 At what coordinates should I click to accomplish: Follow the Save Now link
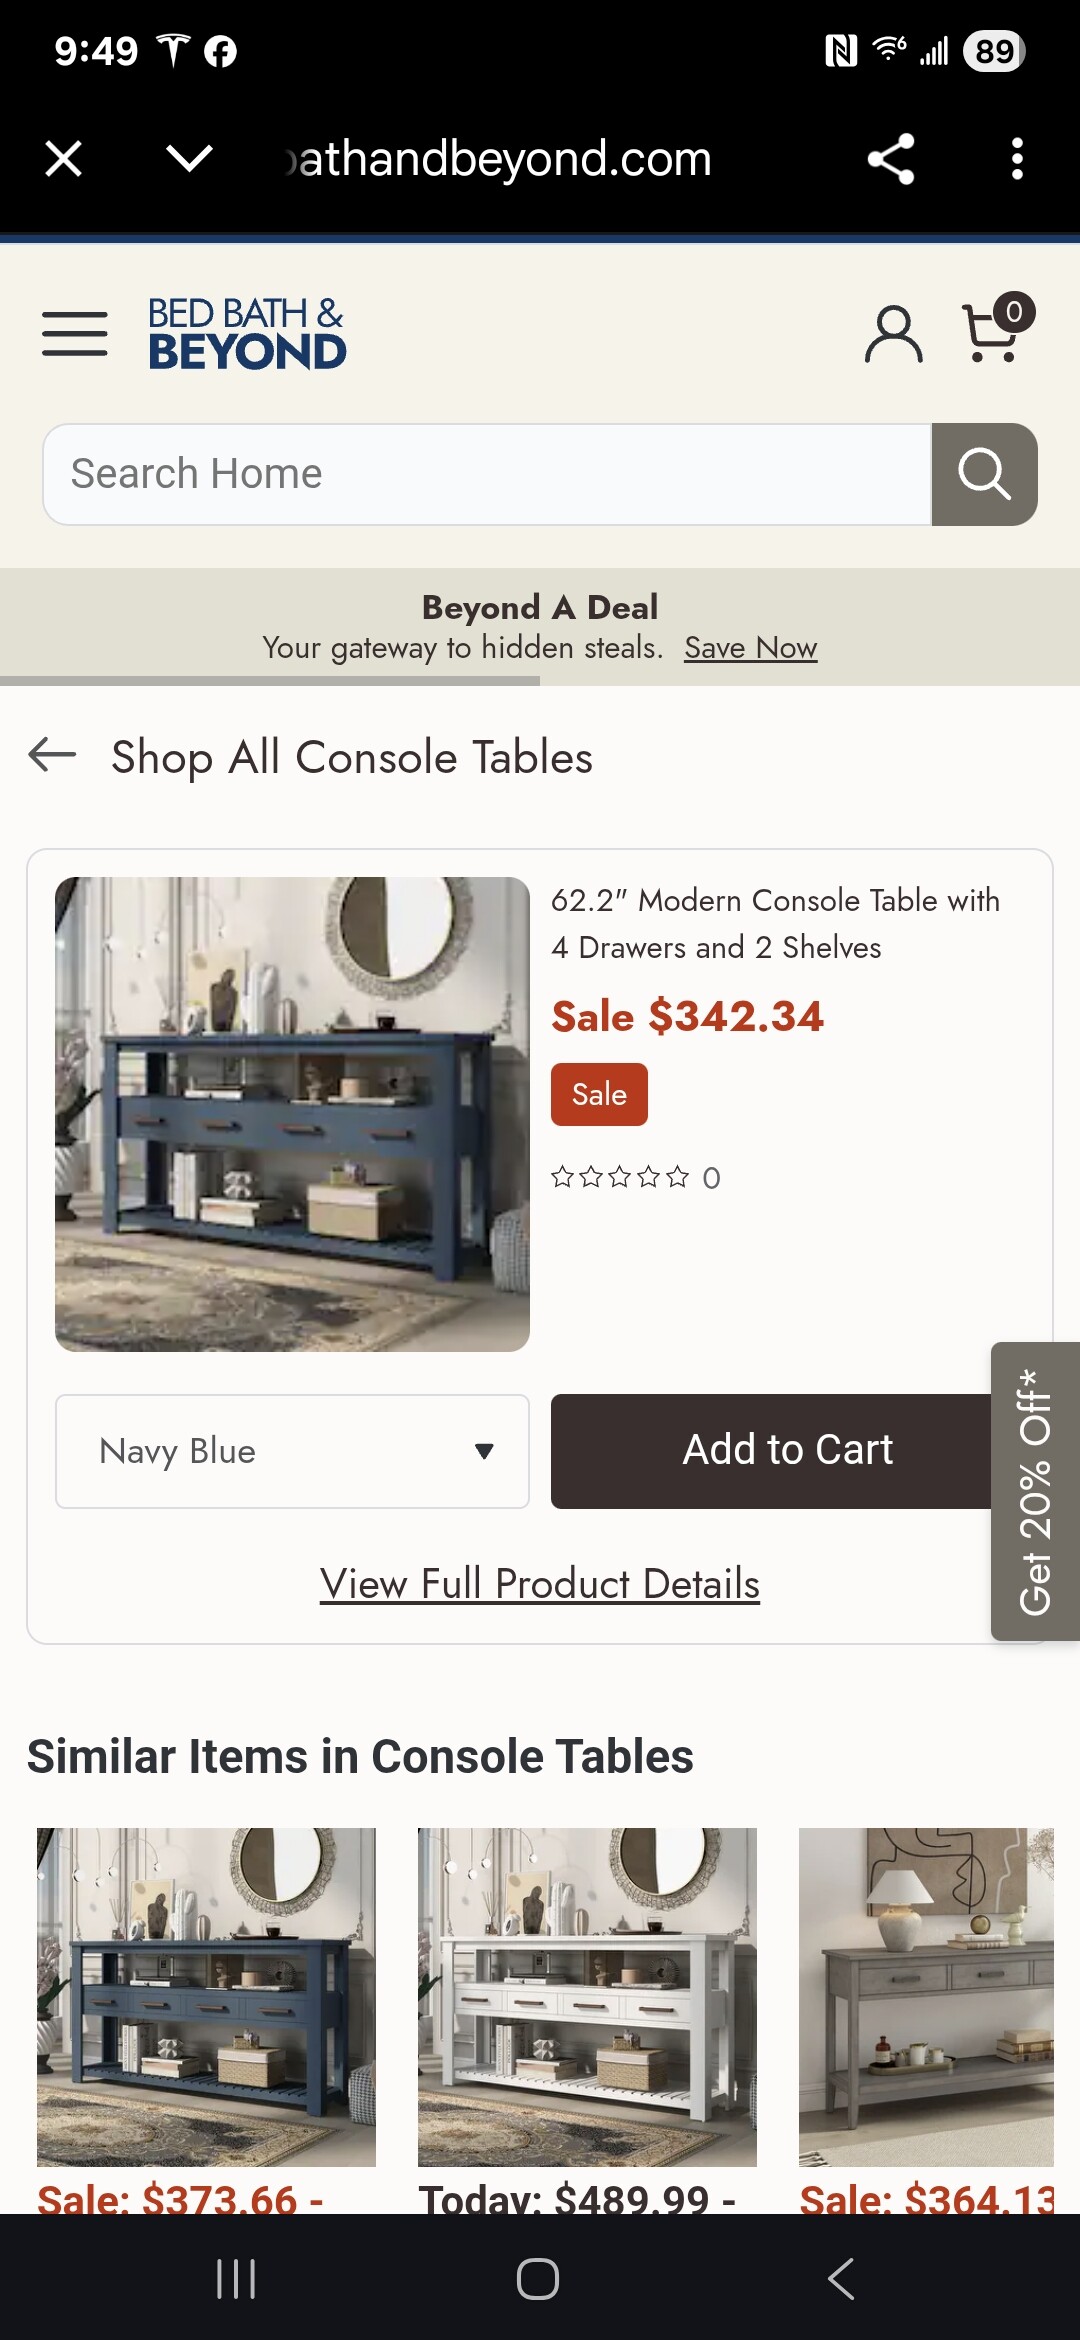750,648
